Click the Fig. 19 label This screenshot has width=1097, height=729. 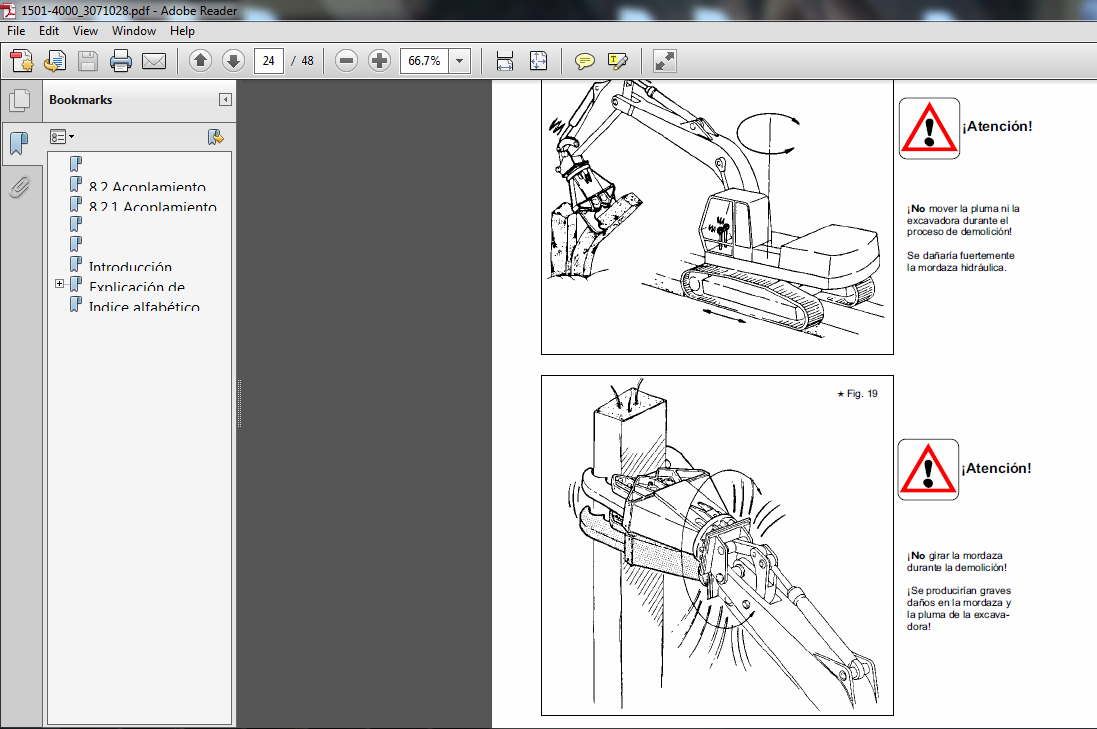click(858, 394)
